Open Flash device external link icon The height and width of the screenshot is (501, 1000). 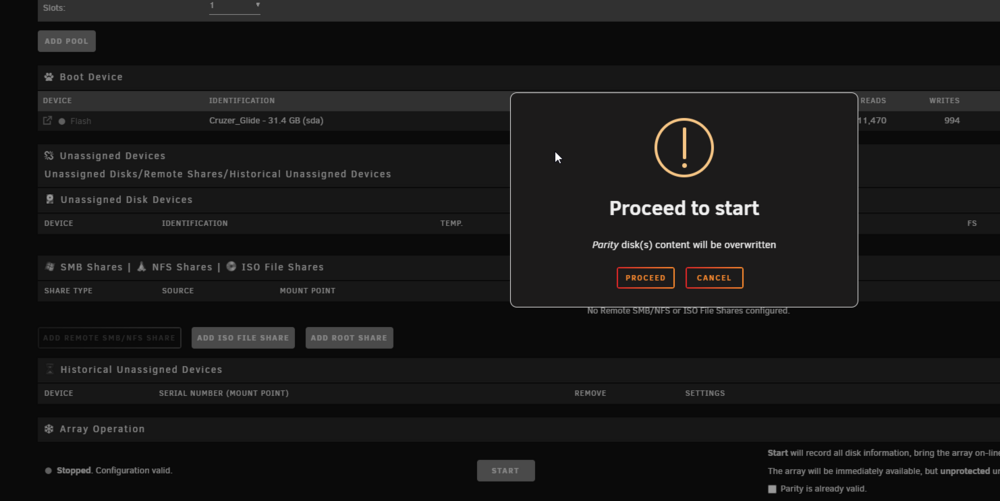[47, 120]
